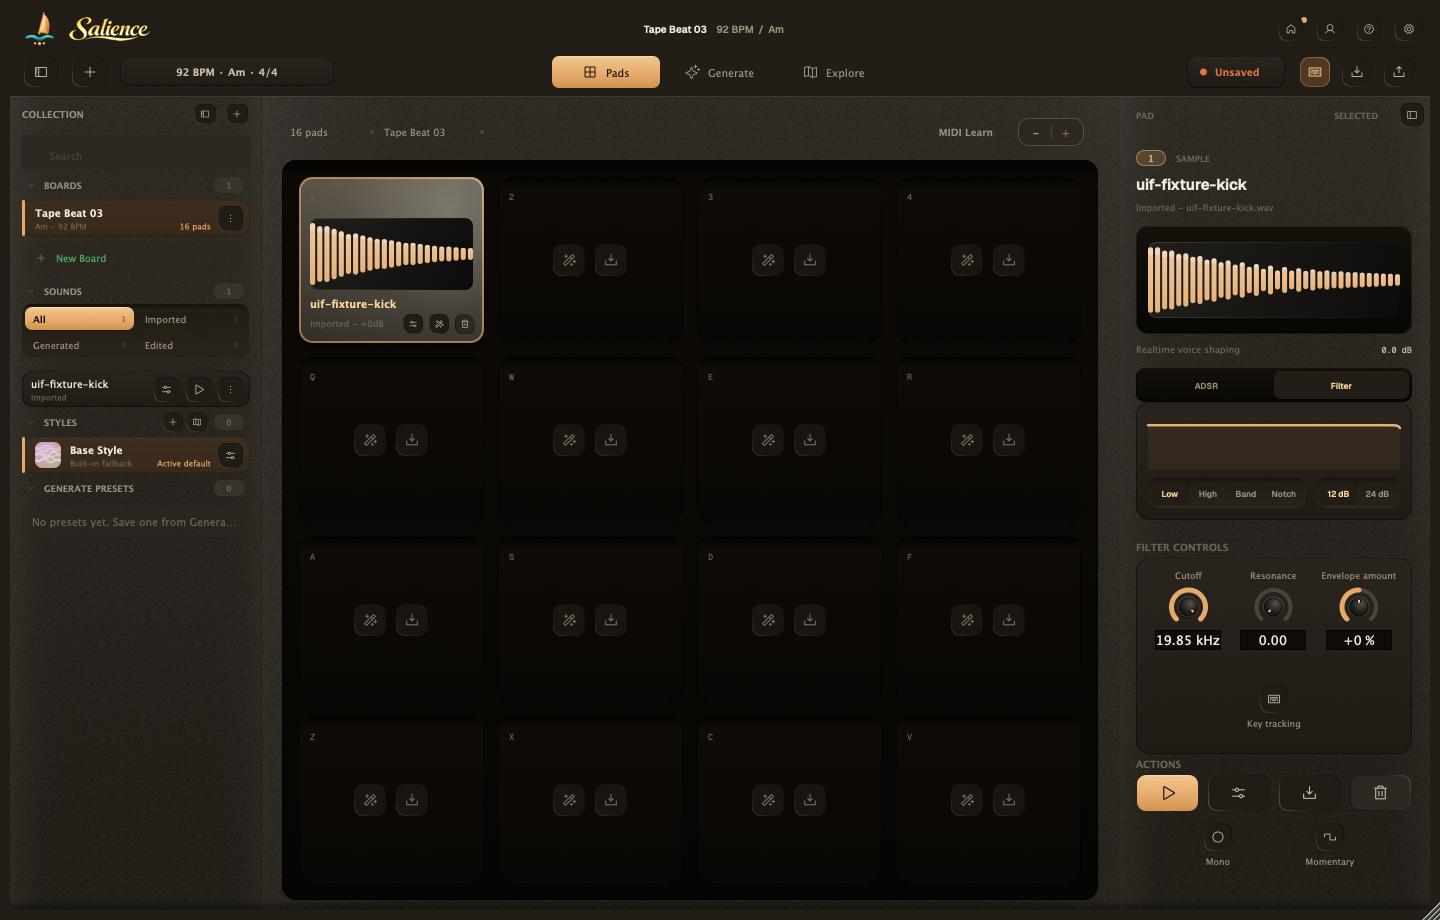Filter sounds by Imported
This screenshot has height=920, width=1440.
click(x=191, y=319)
